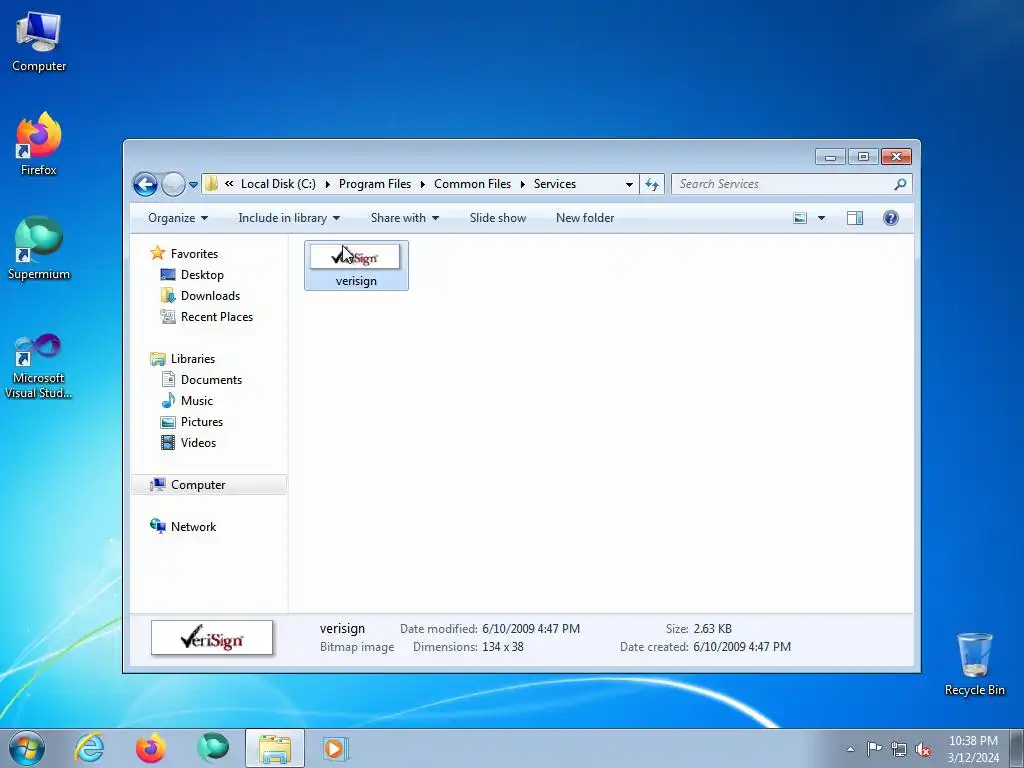Open Action Center flag icon

[874, 749]
